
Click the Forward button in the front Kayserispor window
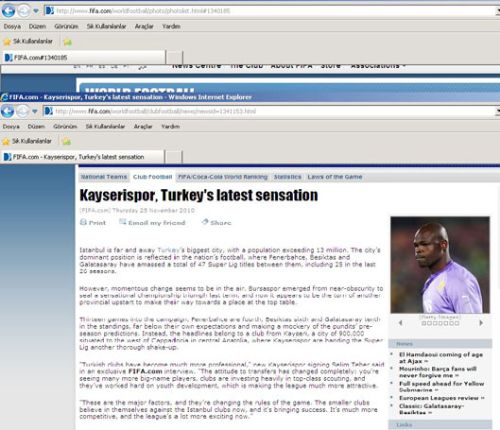click(23, 111)
